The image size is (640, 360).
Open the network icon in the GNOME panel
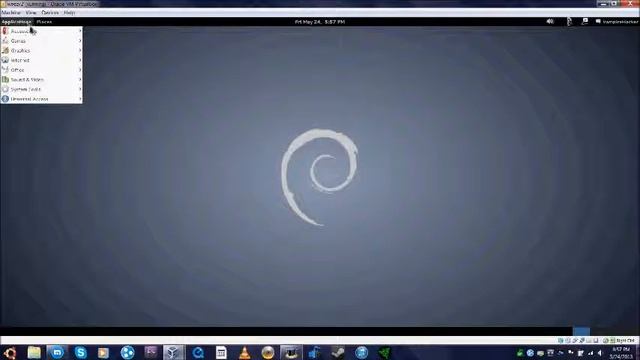(x=584, y=22)
